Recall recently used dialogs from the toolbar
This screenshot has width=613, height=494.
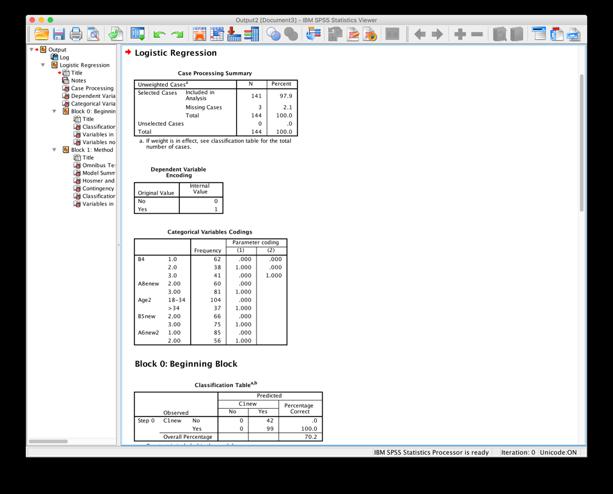[x=138, y=34]
